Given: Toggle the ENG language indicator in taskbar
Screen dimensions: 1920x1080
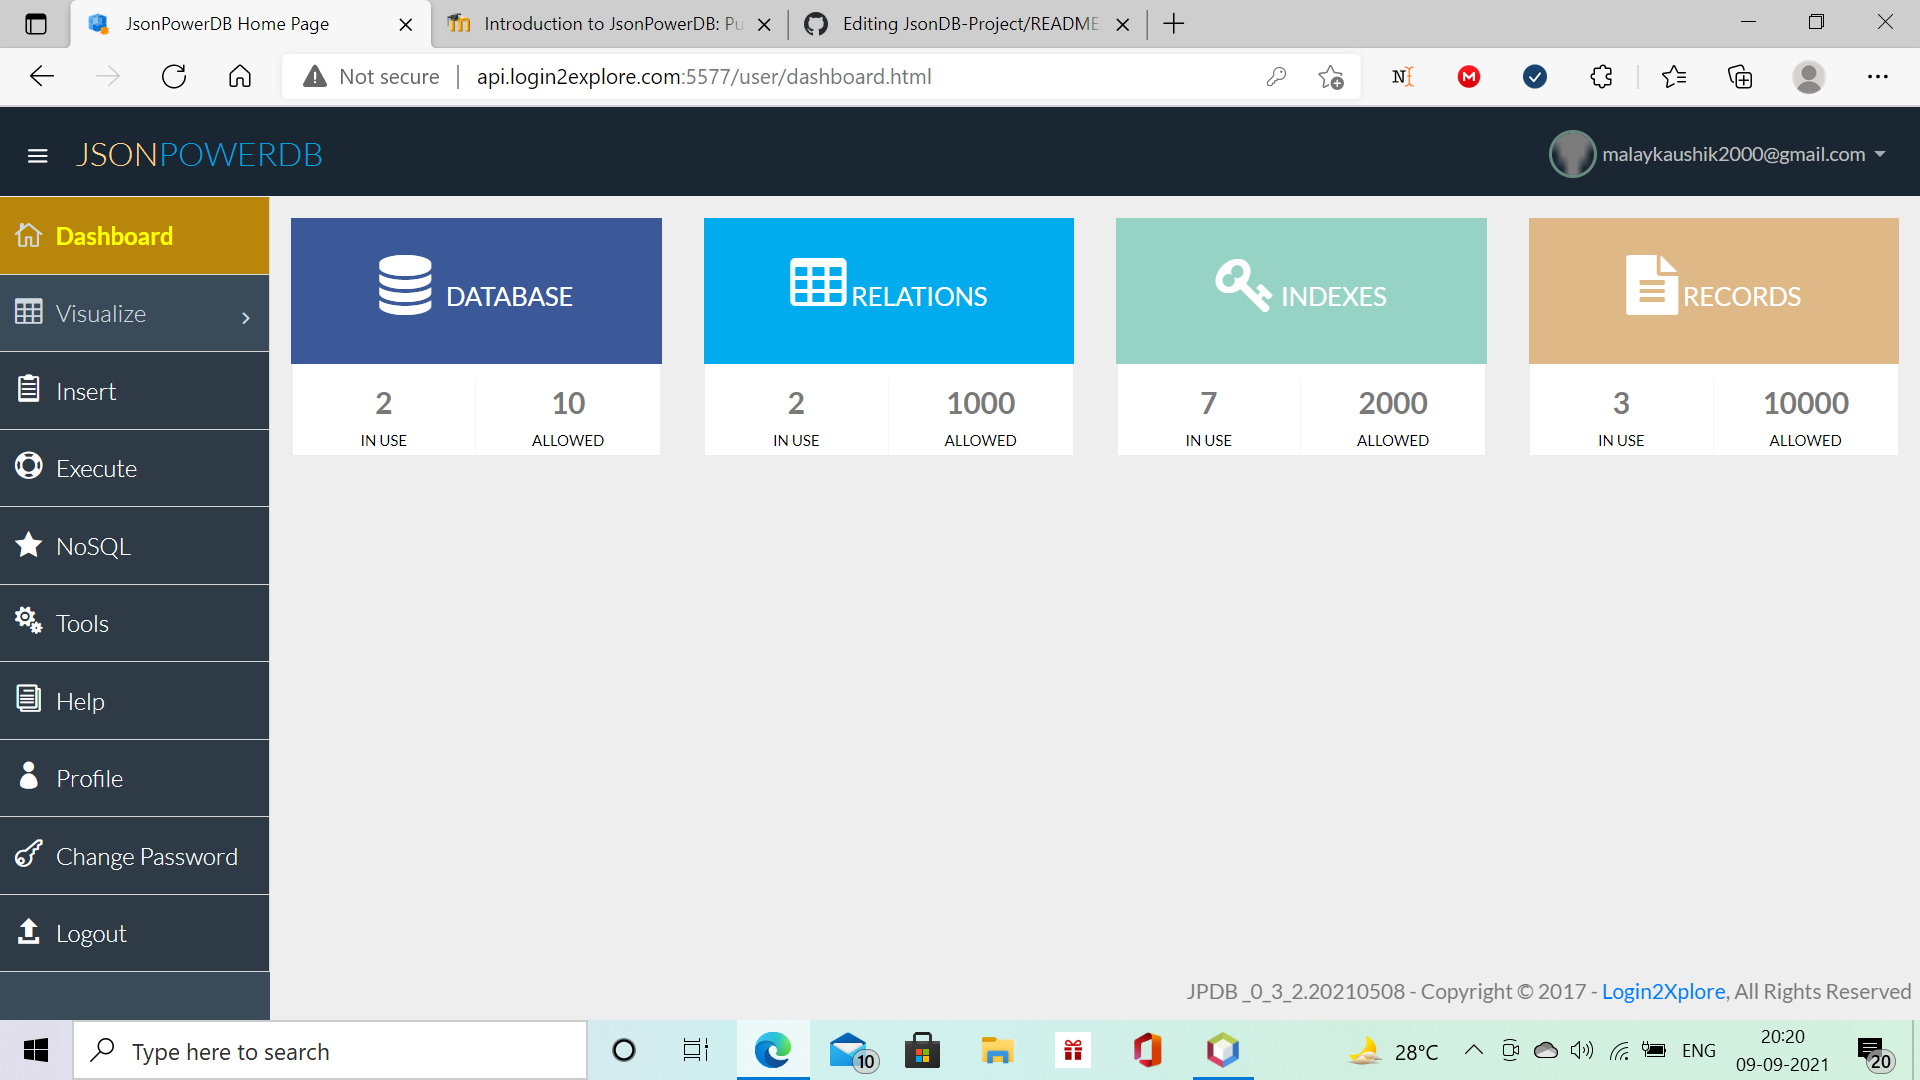Looking at the screenshot, I should click(x=1699, y=1050).
